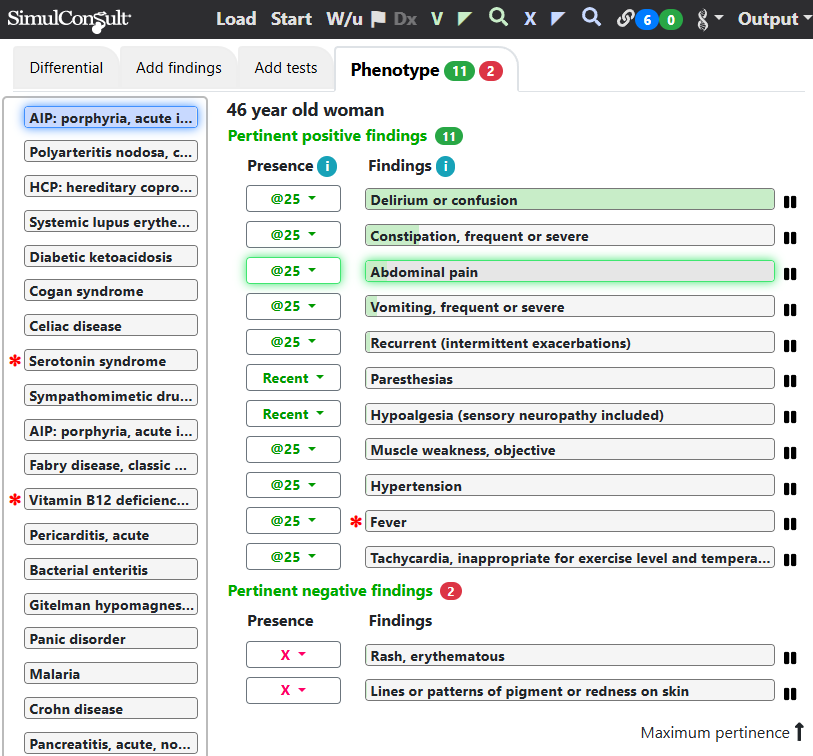This screenshot has height=756, width=813.
Task: Open the DNA helix icon menu
Action: pos(709,20)
